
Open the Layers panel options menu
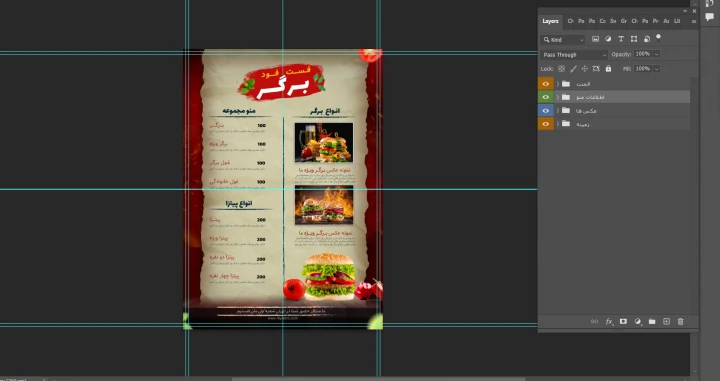pyautogui.click(x=693, y=21)
